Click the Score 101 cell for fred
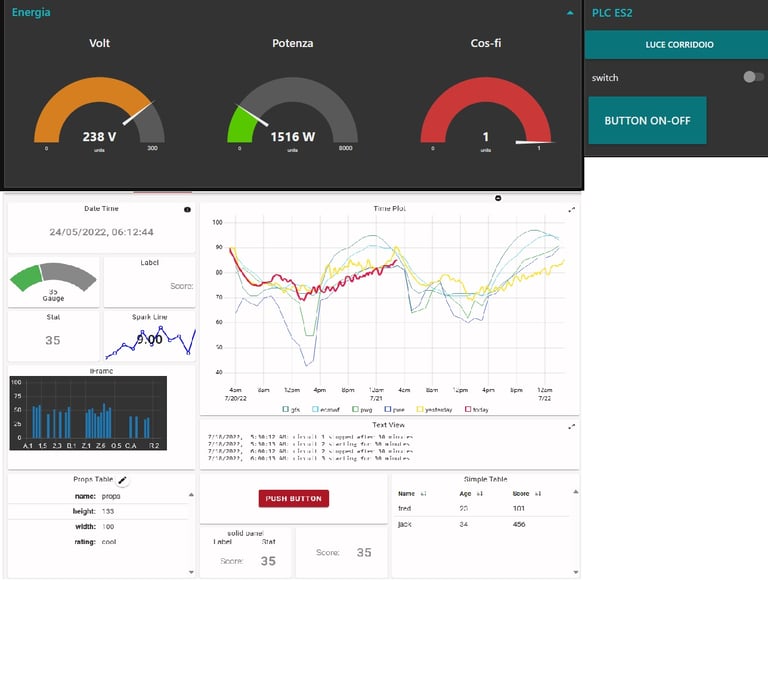Screen dimensions: 768x685 (x=518, y=508)
